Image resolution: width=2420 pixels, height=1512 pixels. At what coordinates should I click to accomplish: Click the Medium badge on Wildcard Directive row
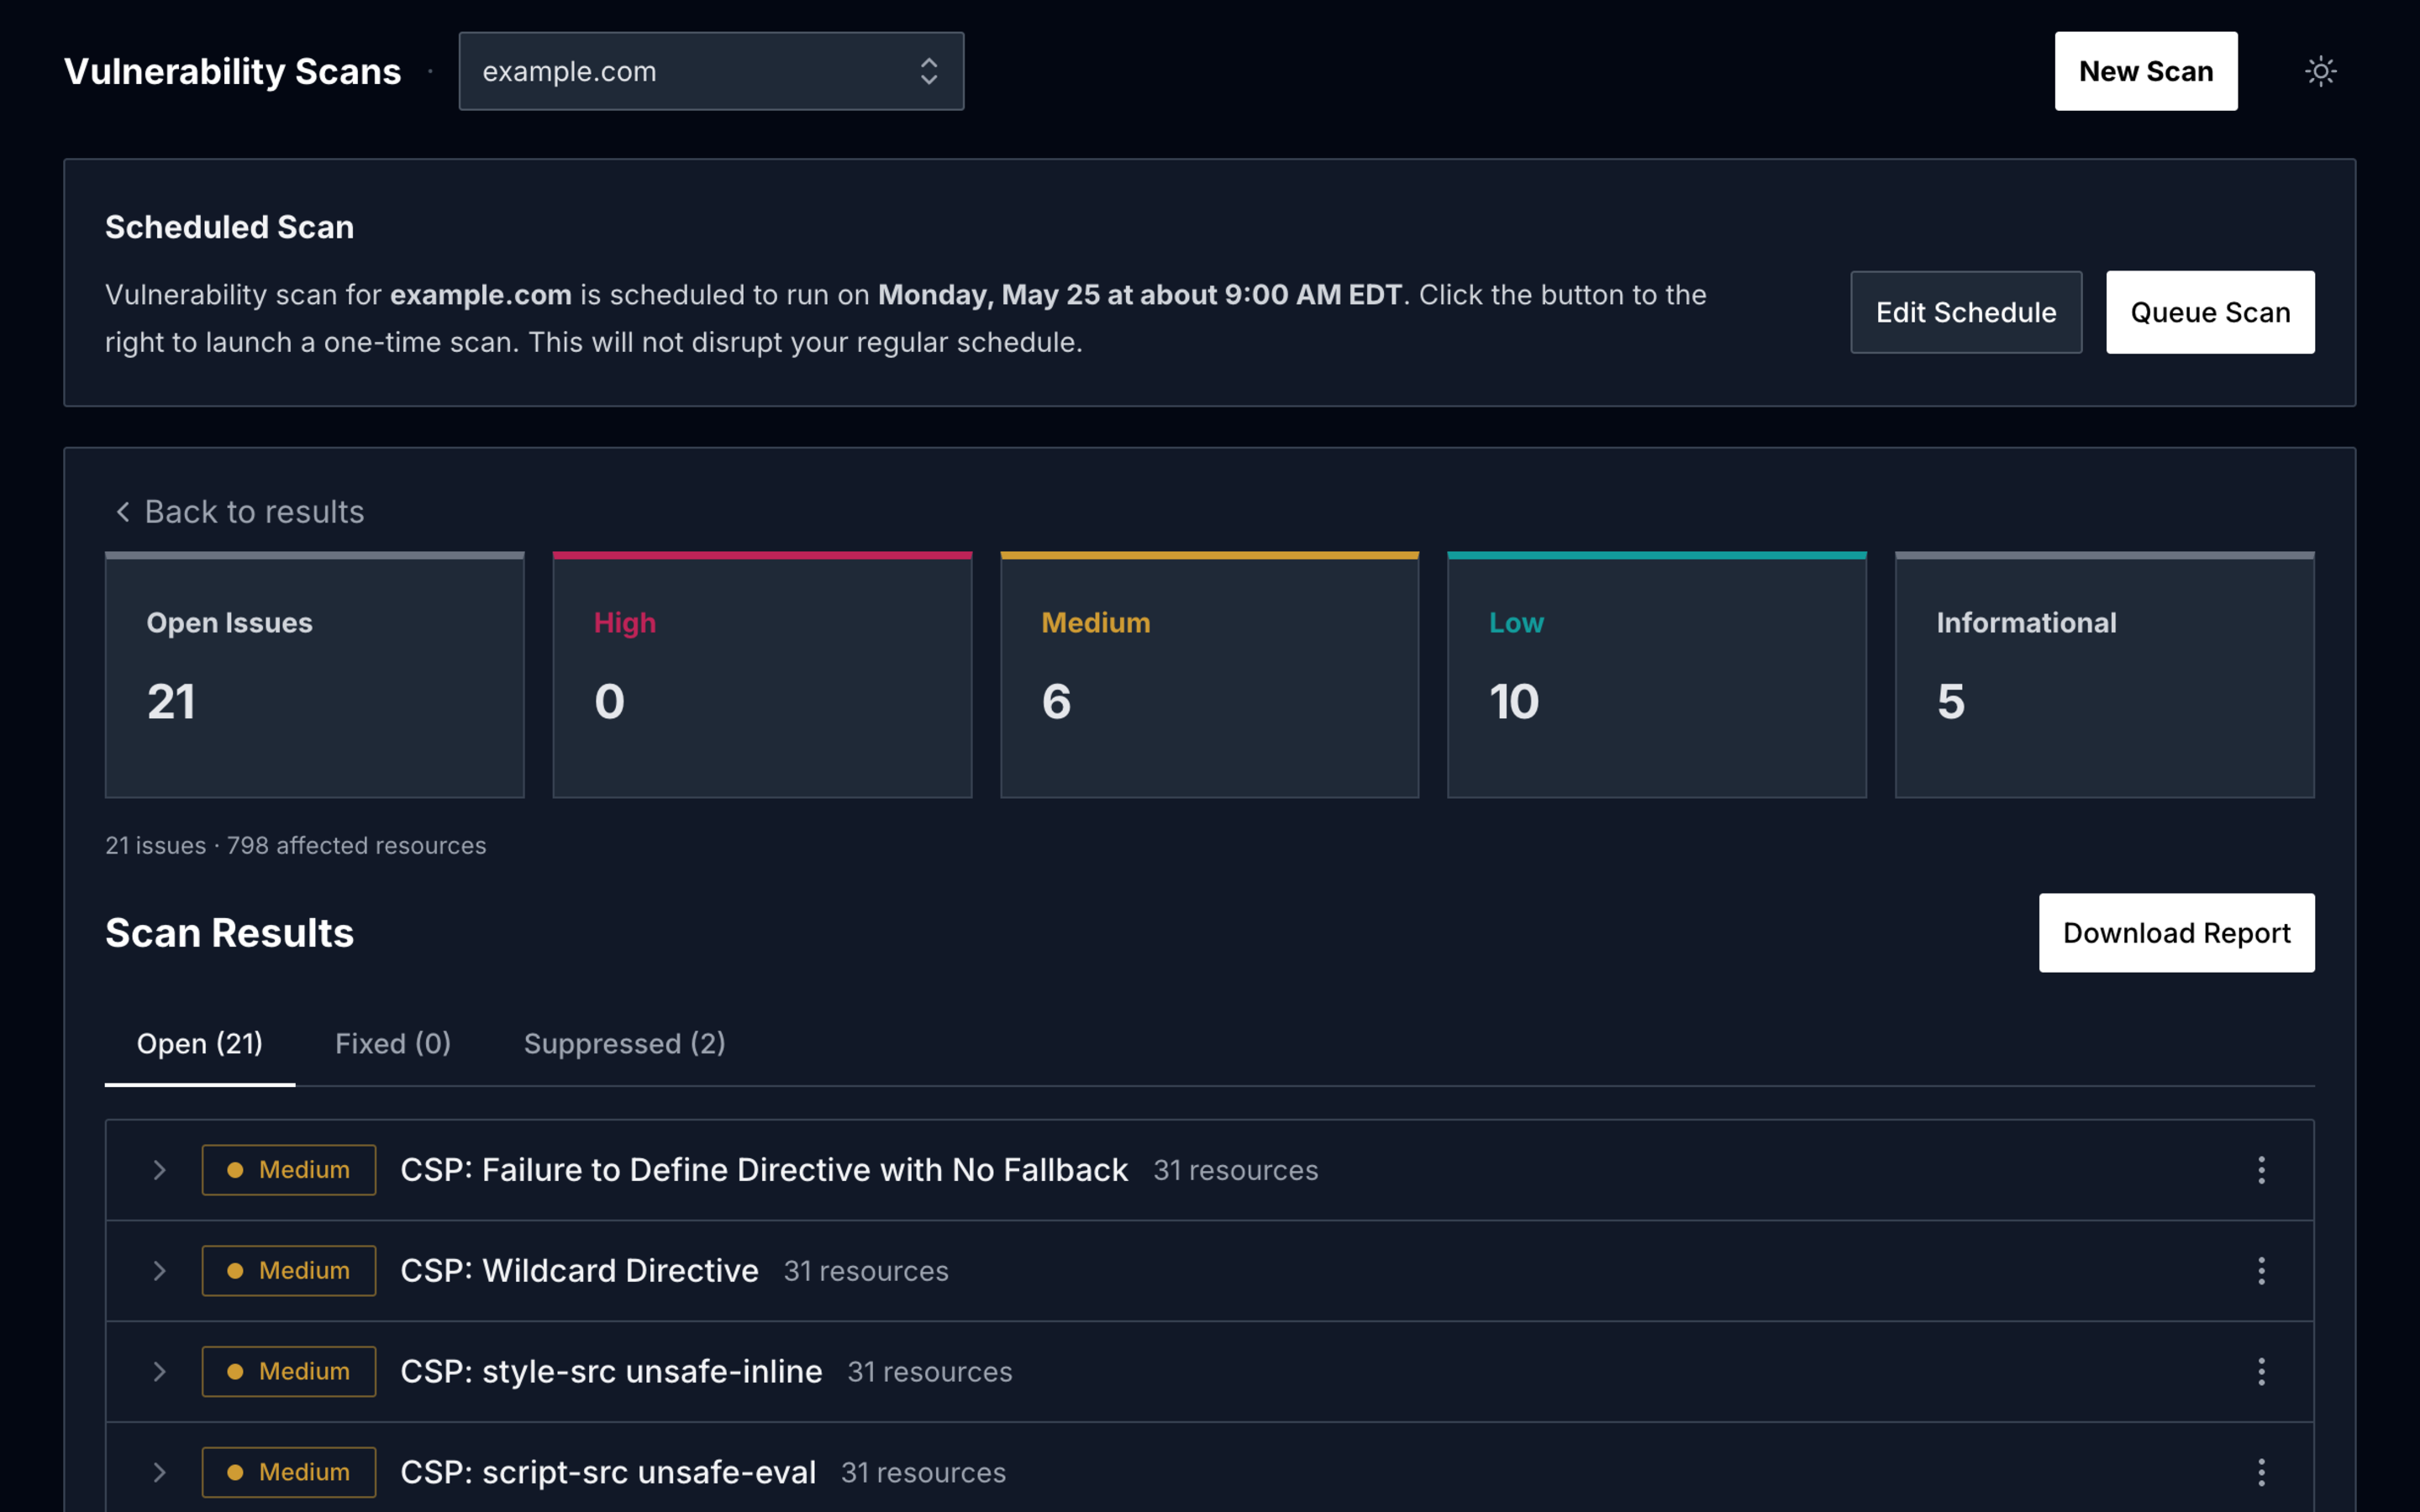289,1270
